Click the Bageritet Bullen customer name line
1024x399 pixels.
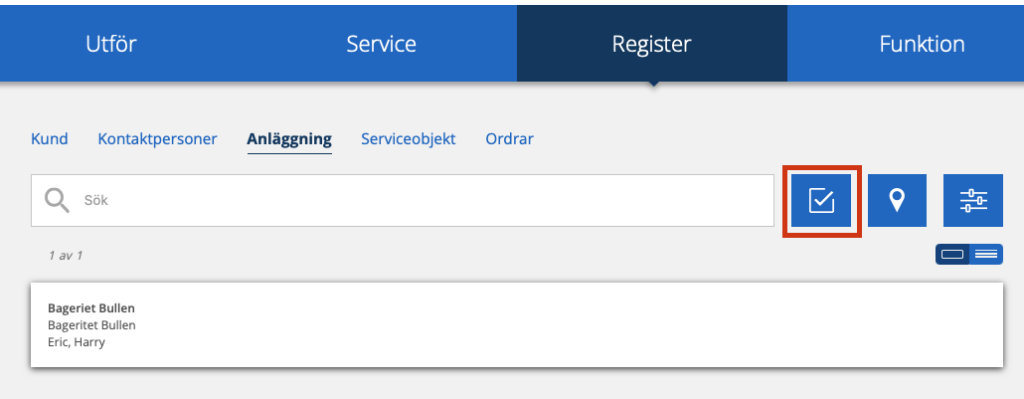coord(92,325)
